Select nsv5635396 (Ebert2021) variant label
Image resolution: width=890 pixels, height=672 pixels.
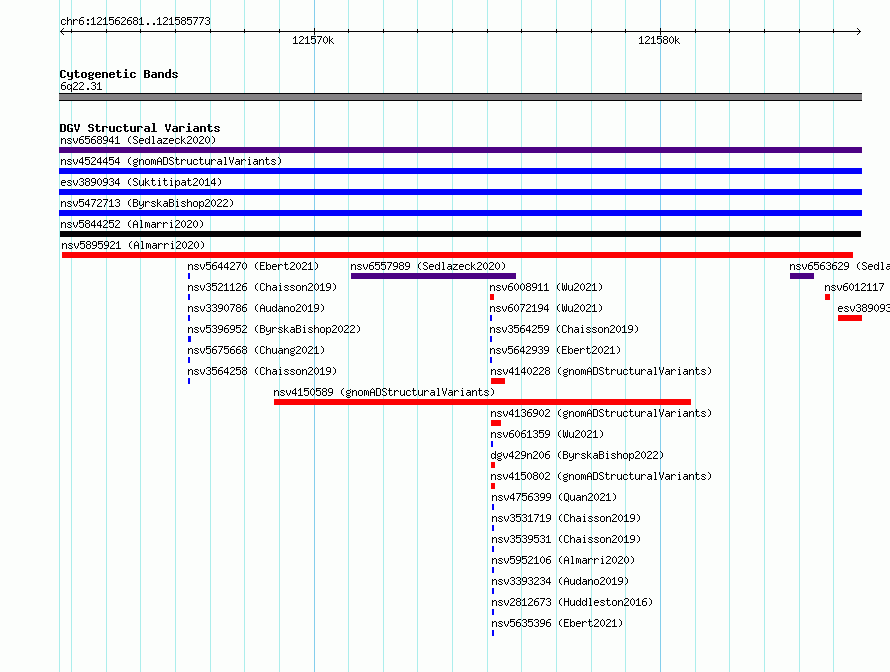(x=557, y=623)
